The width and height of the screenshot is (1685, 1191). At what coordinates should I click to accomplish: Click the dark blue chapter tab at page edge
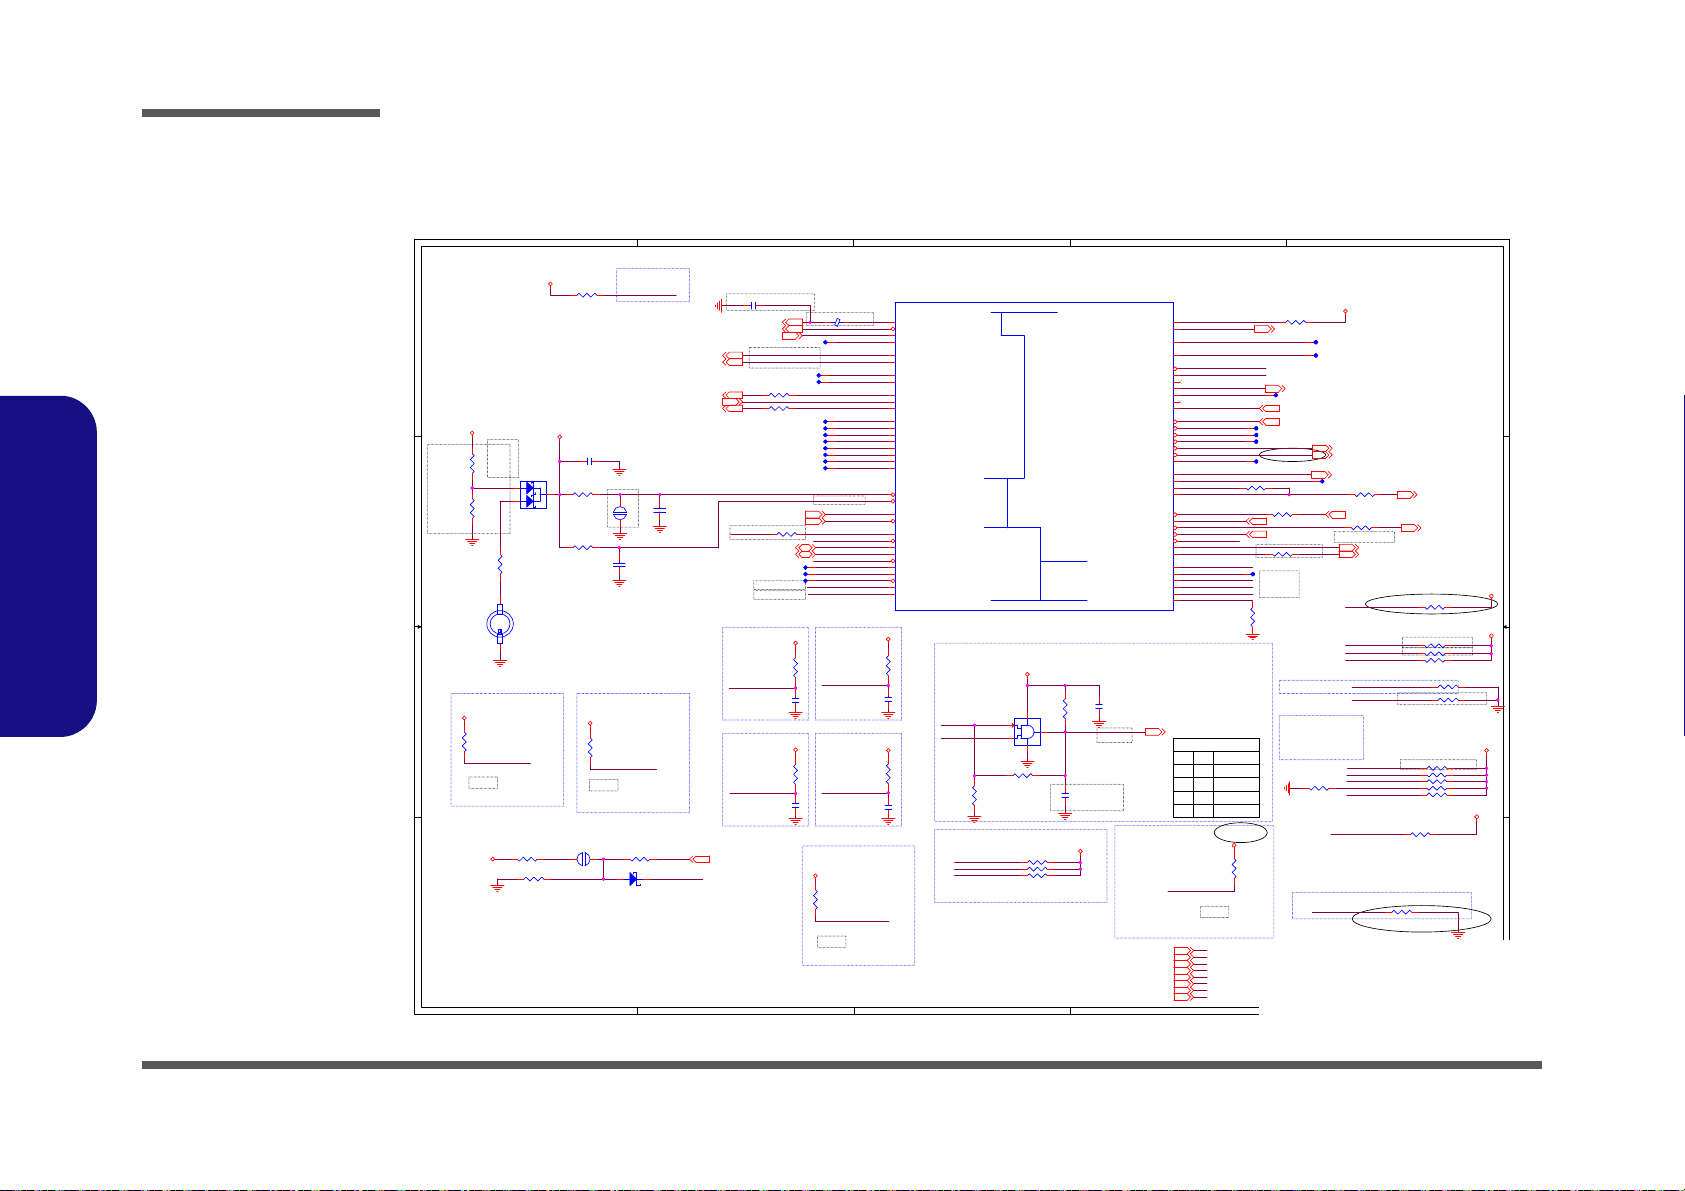[48, 567]
